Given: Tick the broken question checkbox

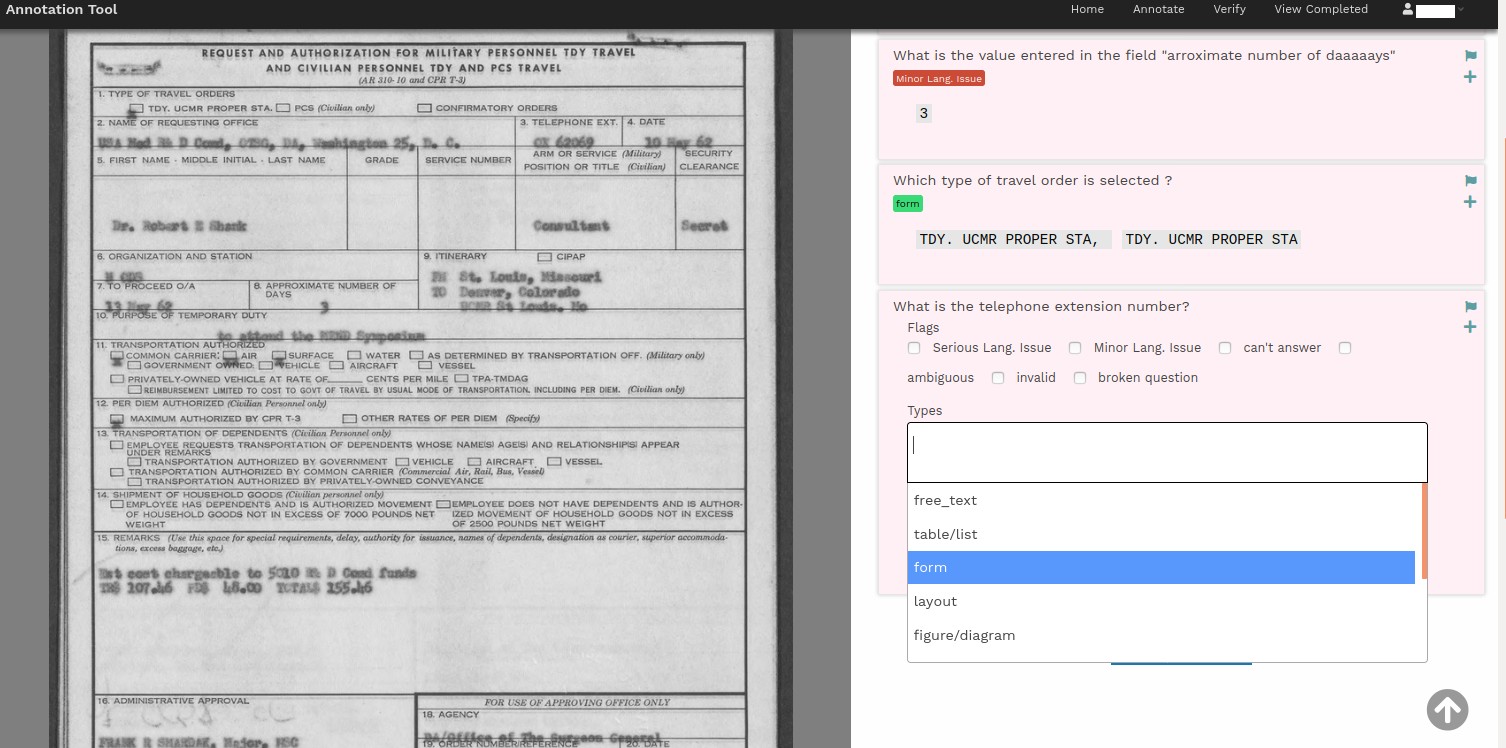Looking at the screenshot, I should pyautogui.click(x=1080, y=378).
